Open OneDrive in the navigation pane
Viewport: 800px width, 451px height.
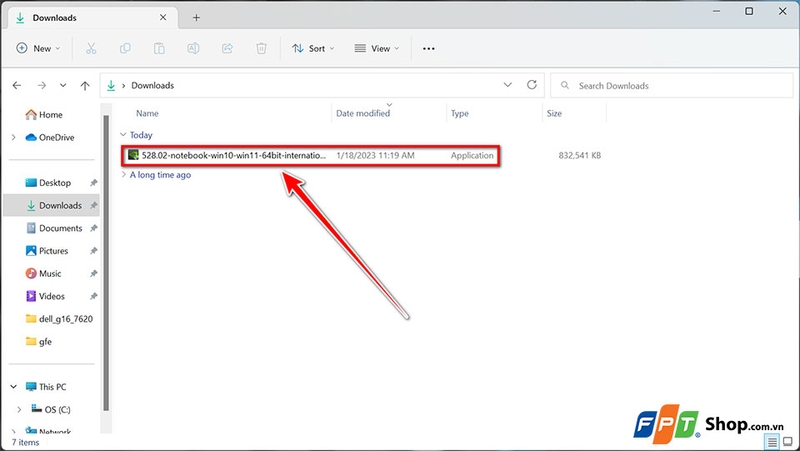50,137
